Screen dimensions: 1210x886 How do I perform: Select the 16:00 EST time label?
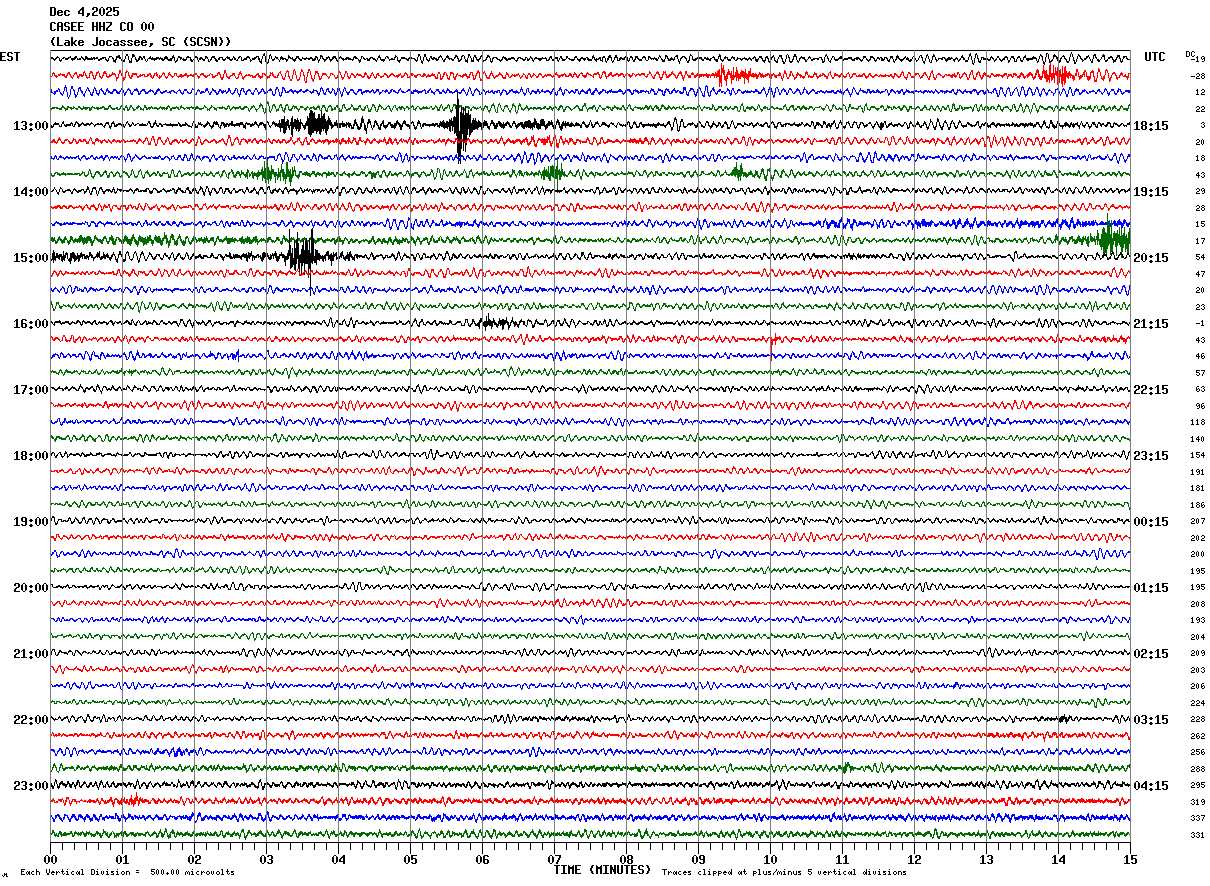pyautogui.click(x=30, y=324)
